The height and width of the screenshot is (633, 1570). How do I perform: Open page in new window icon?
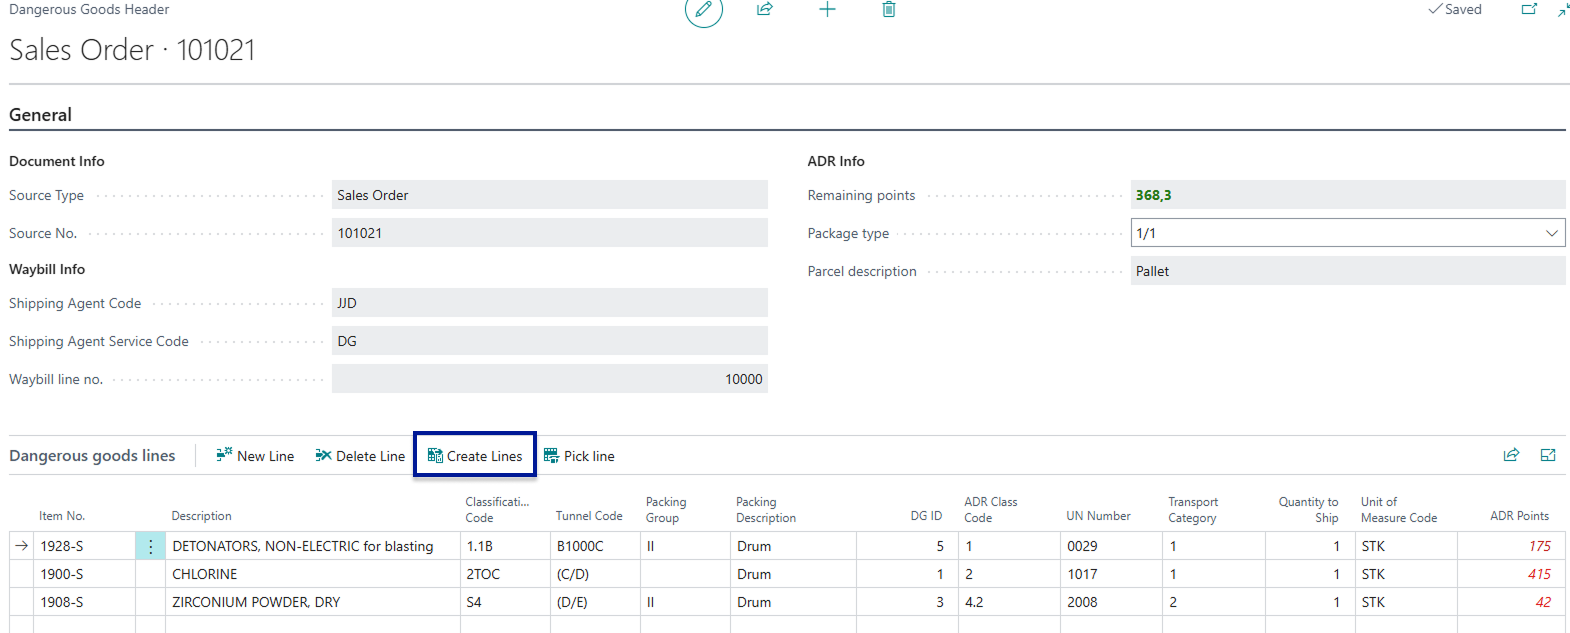1529,10
